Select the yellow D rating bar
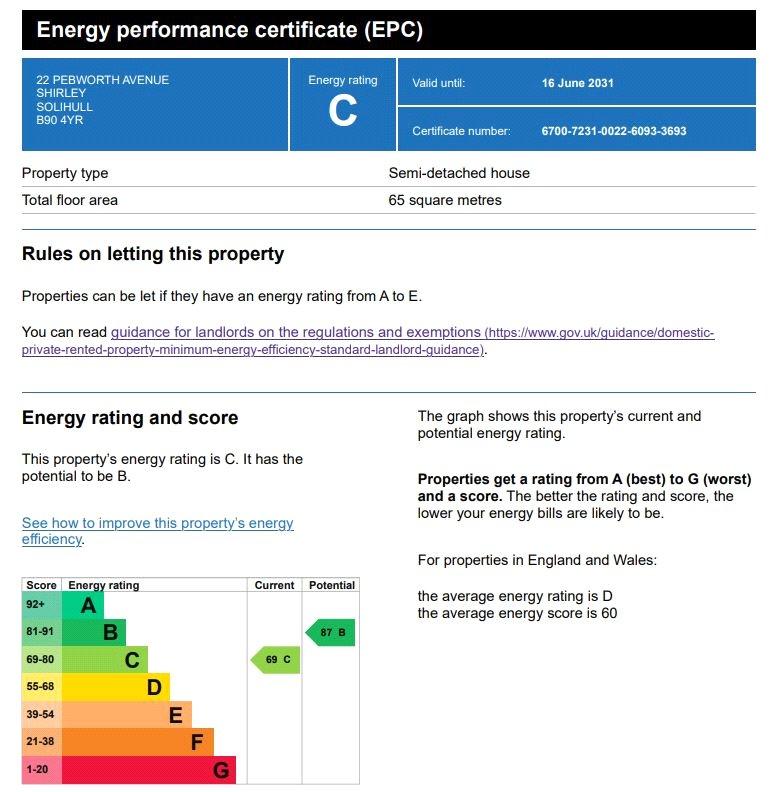This screenshot has height=792, width=776. click(116, 687)
